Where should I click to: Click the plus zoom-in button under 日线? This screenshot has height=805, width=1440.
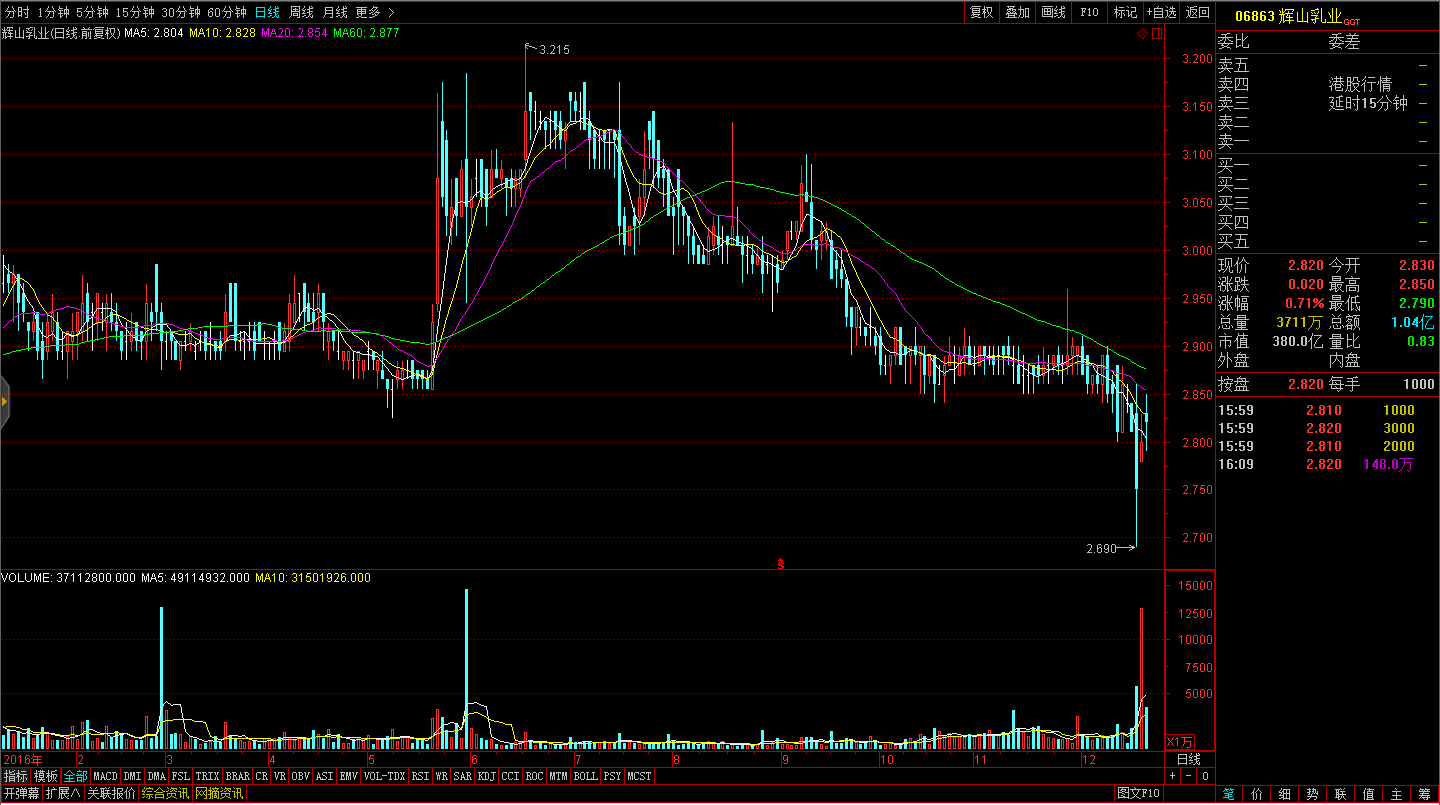tap(1174, 776)
